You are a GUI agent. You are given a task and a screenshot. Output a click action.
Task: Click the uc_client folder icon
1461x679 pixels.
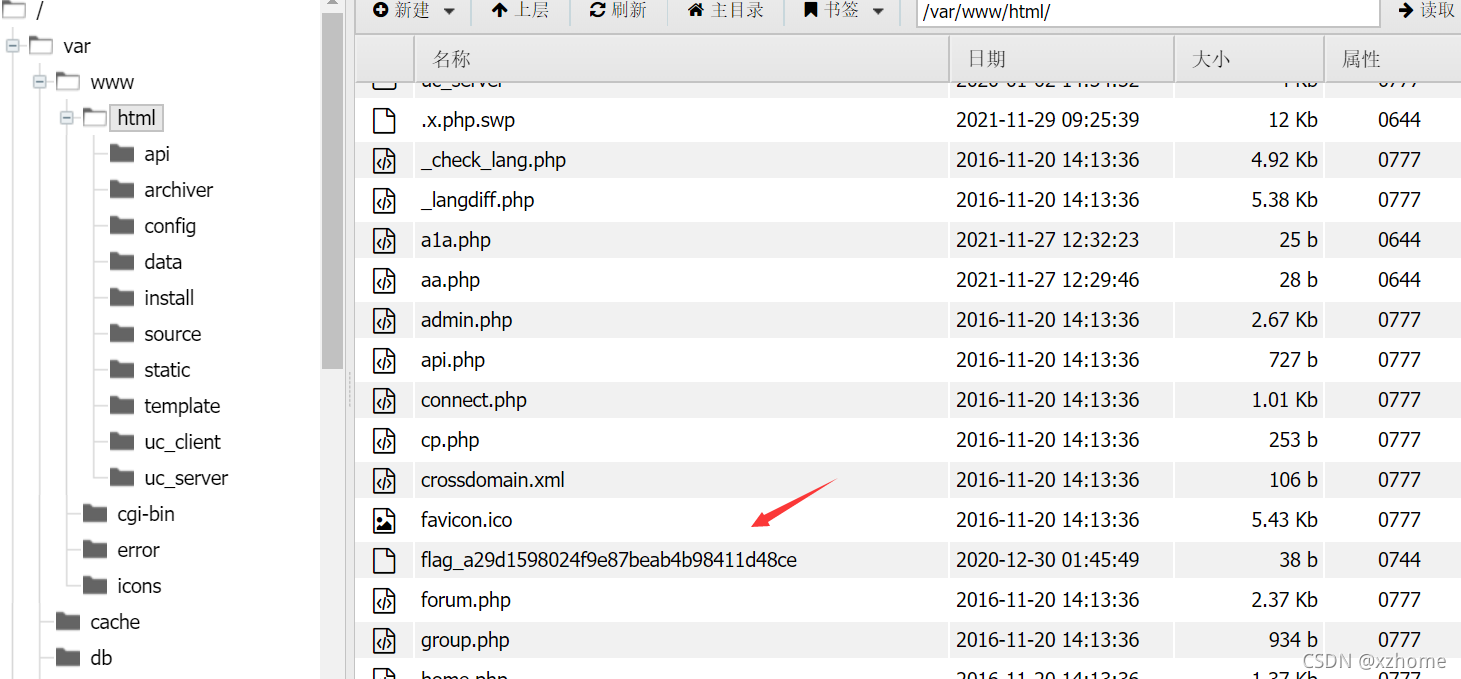click(x=122, y=441)
